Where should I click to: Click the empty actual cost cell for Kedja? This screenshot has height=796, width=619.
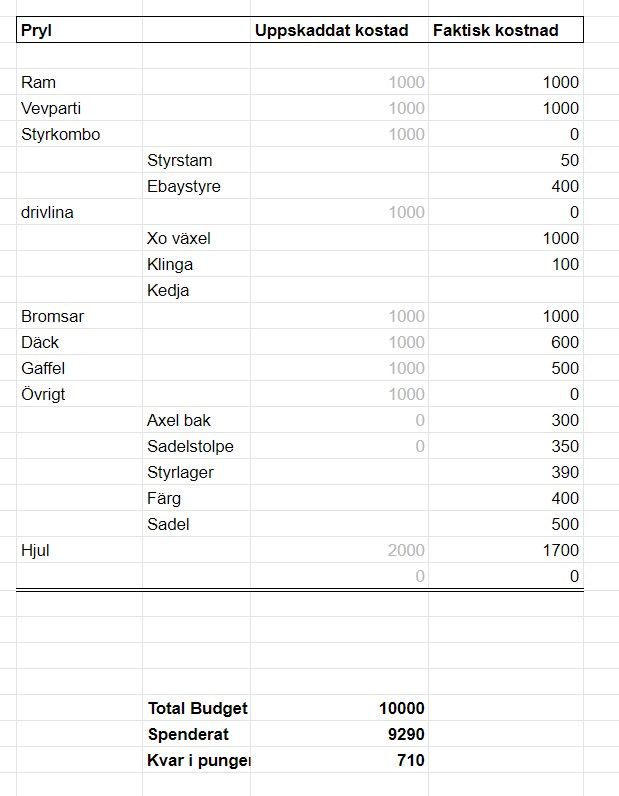506,290
